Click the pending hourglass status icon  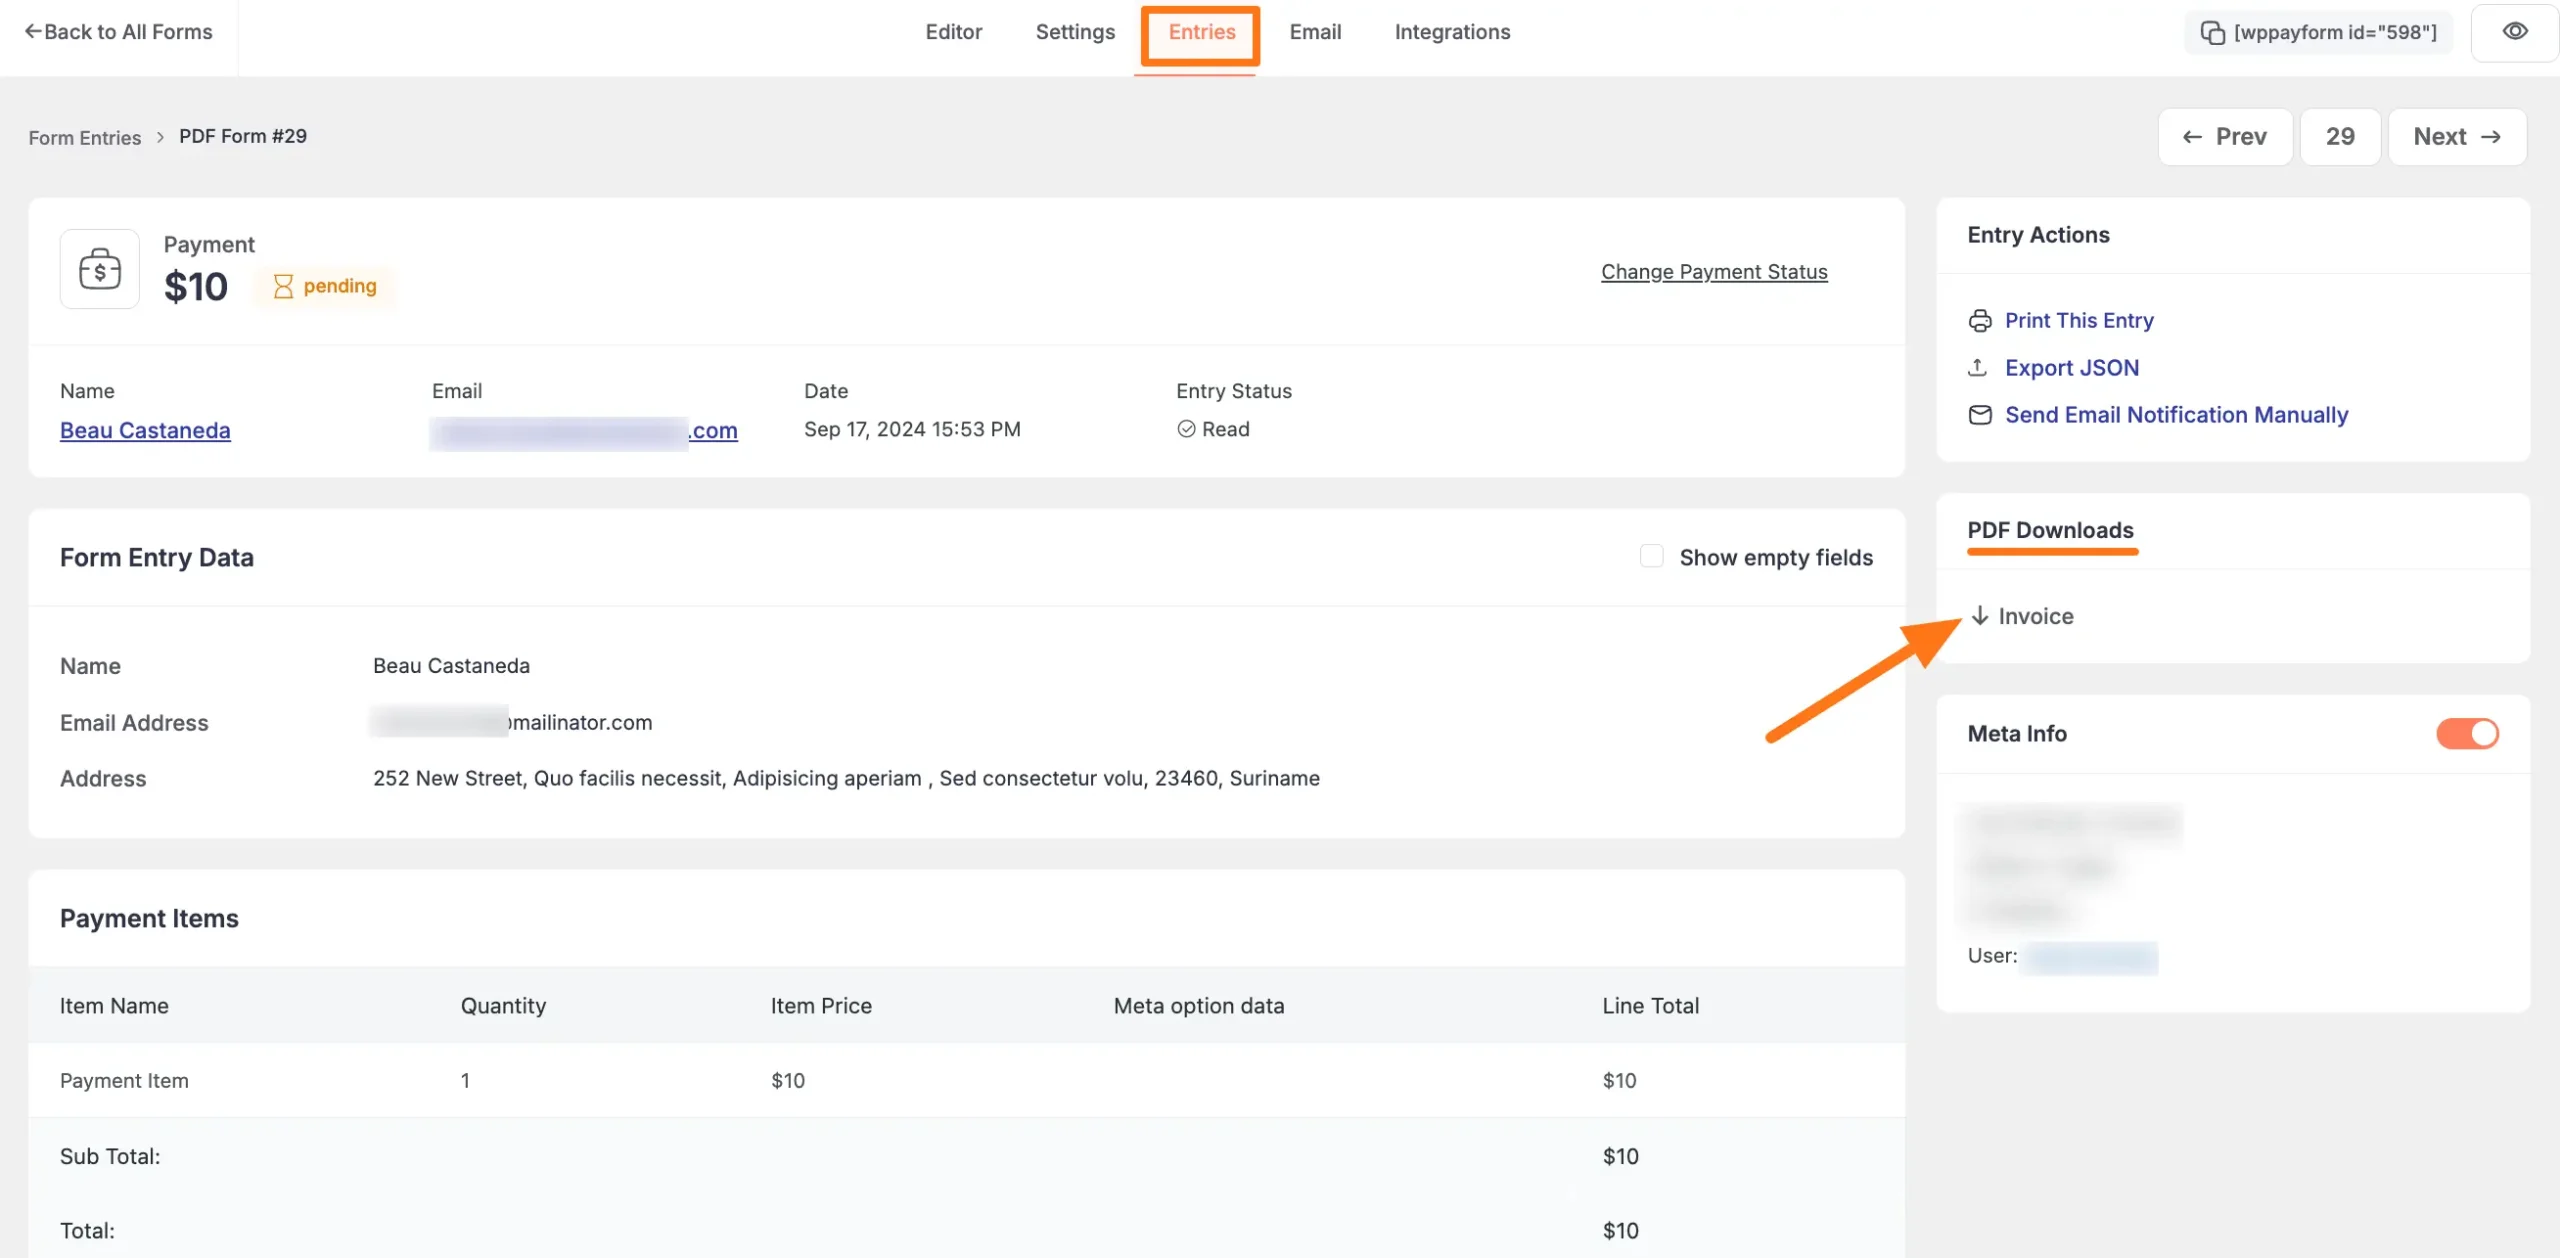tap(283, 287)
